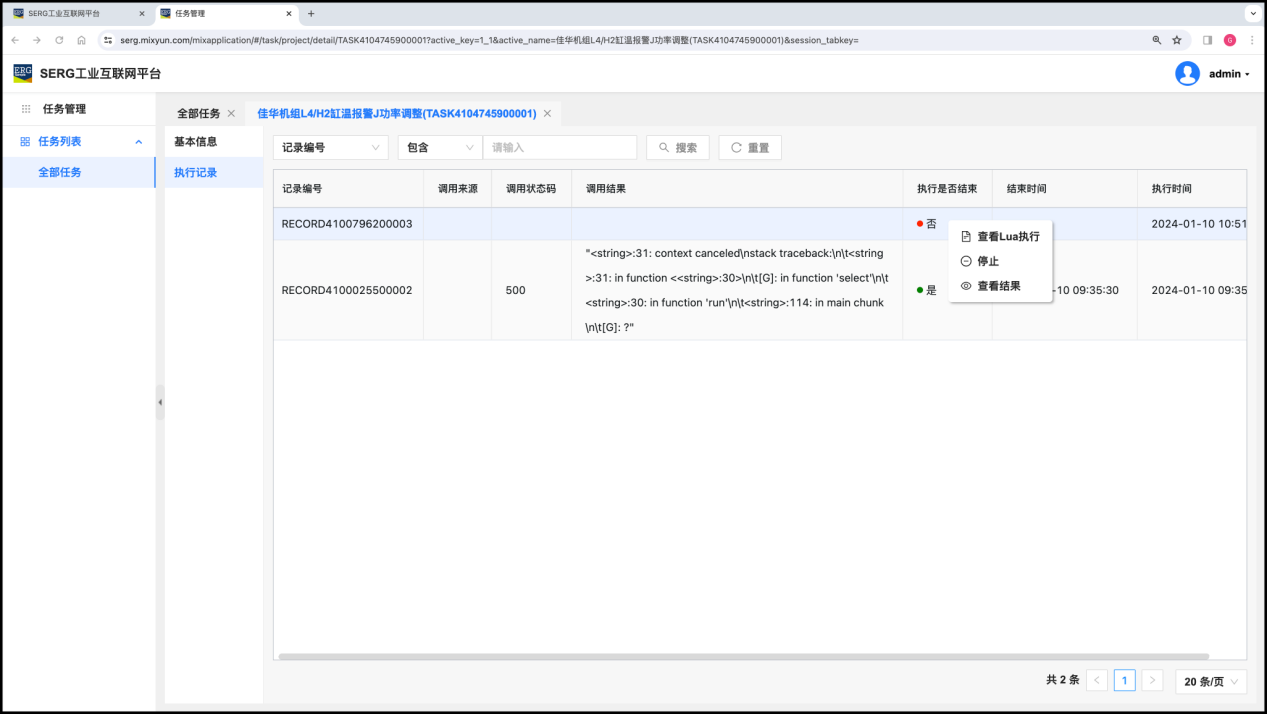Bookmark this page with star icon
The height and width of the screenshot is (714, 1267).
click(x=1177, y=40)
